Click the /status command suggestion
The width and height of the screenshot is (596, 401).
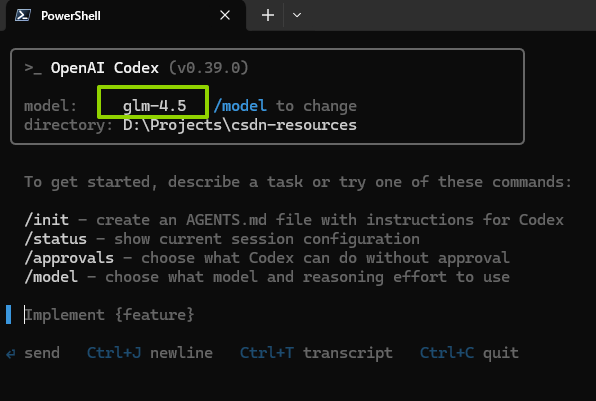coord(55,239)
